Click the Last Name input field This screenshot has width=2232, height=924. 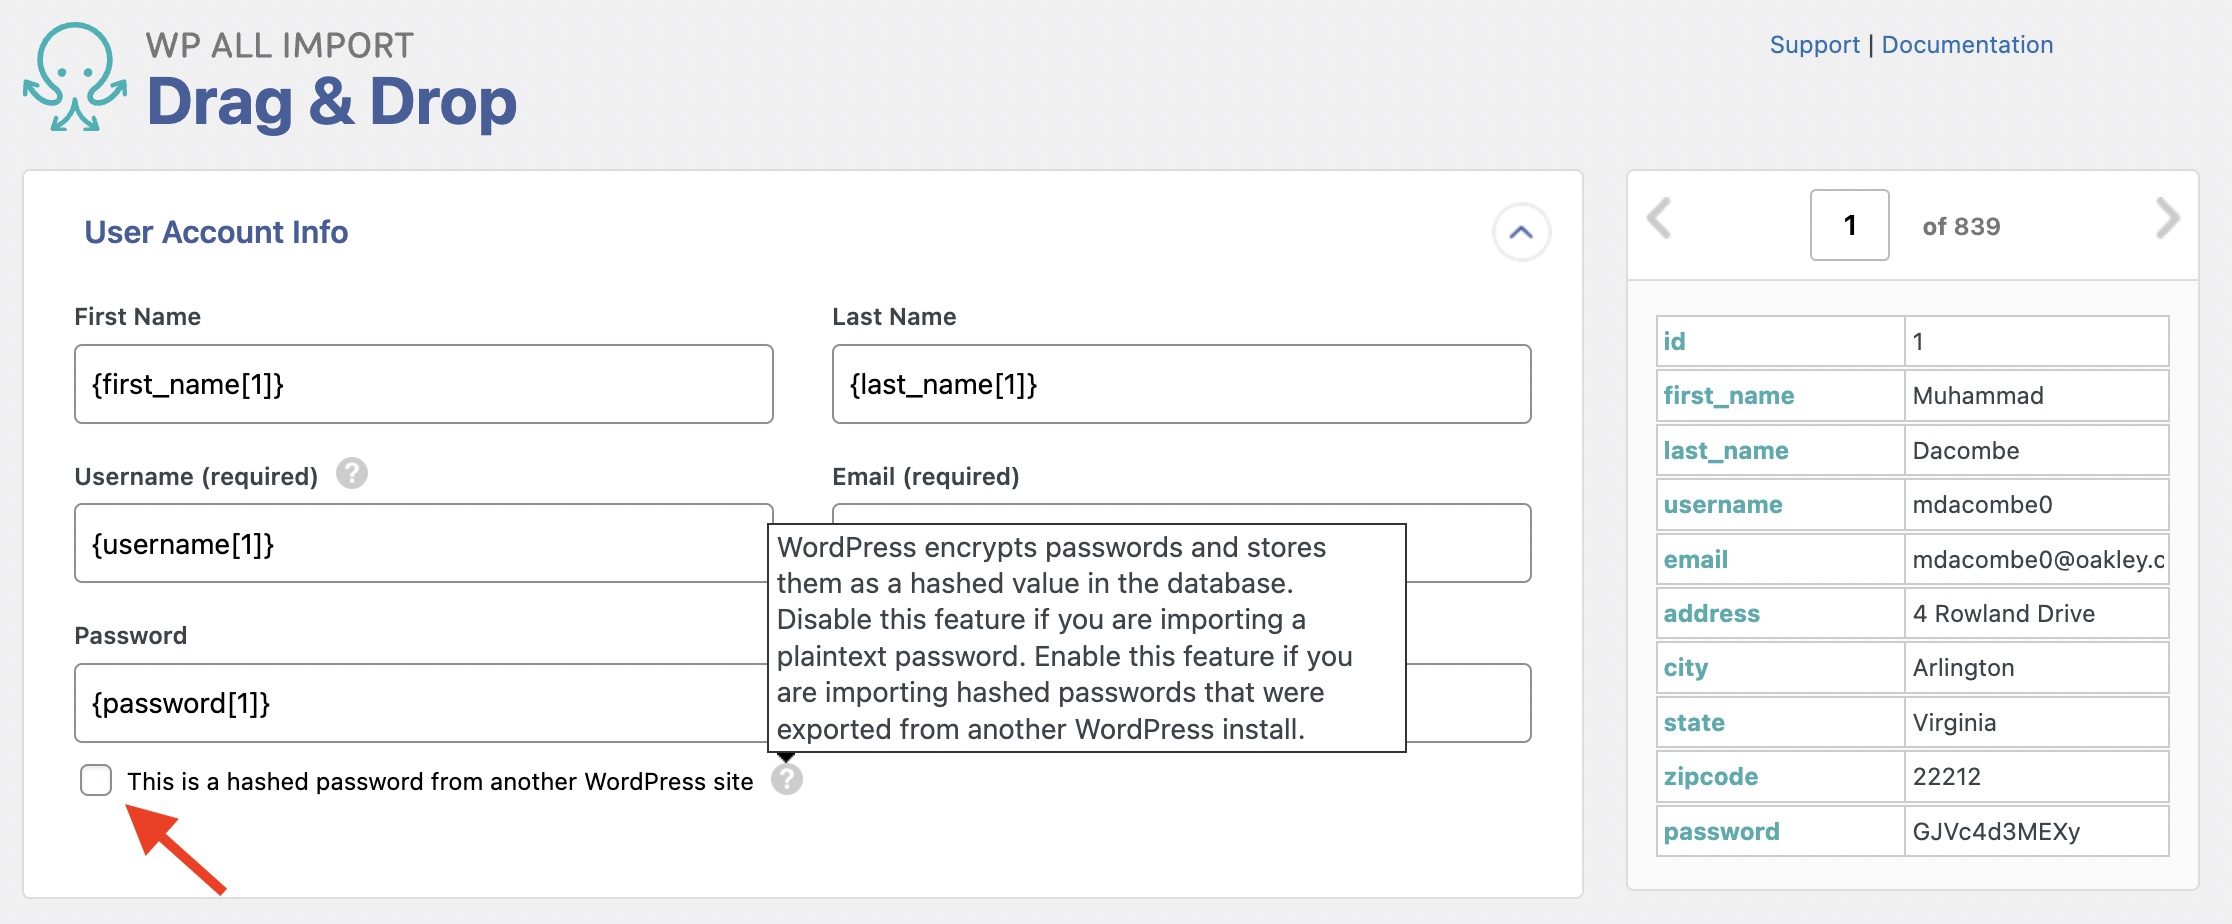point(1180,385)
